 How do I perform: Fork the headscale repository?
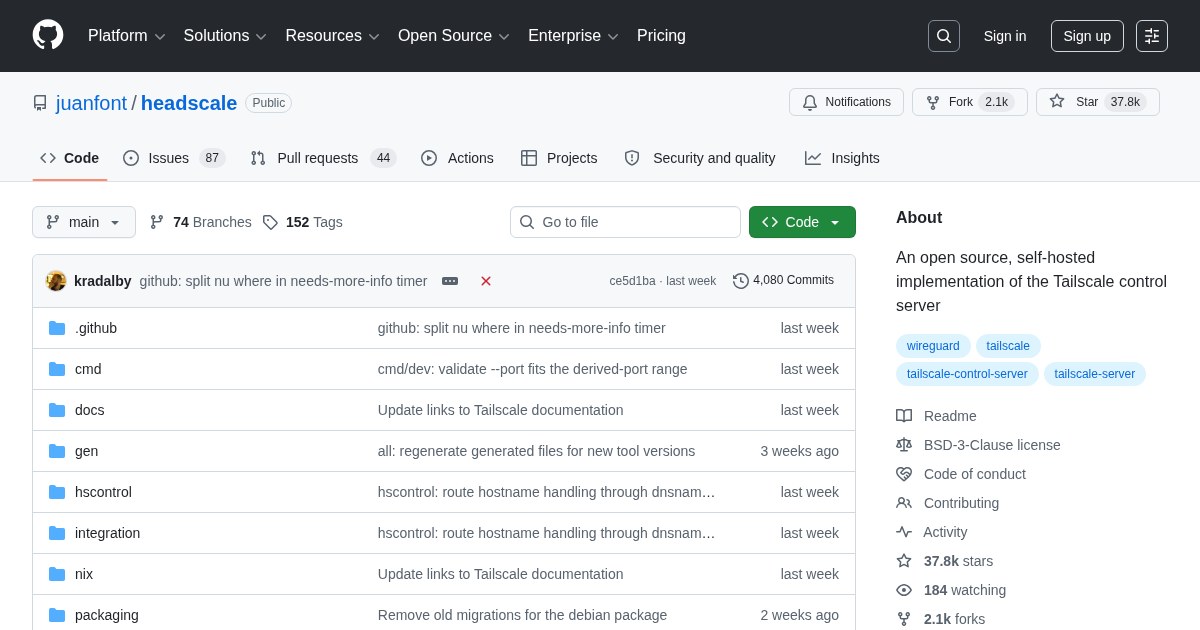tap(969, 102)
